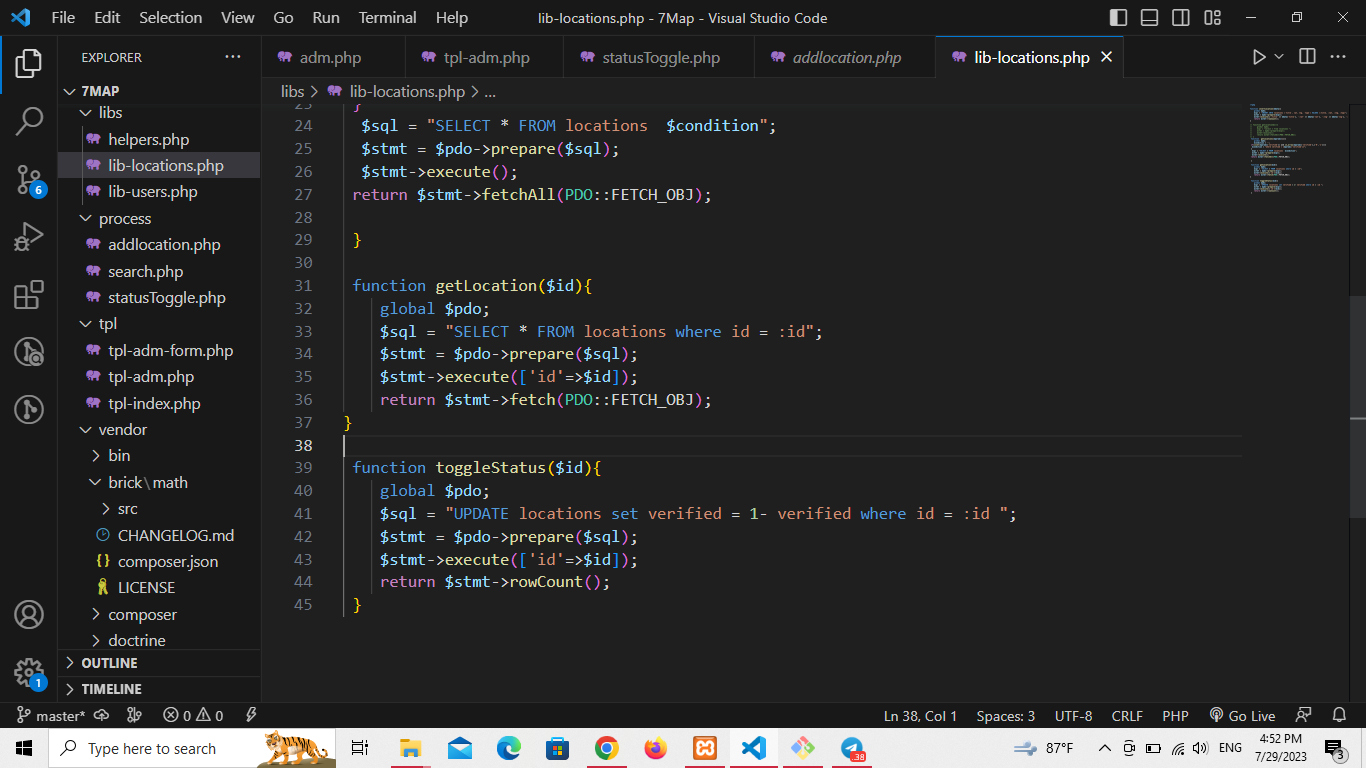This screenshot has width=1366, height=768.
Task: Switch to the addlocation.php tab
Action: coord(844,57)
